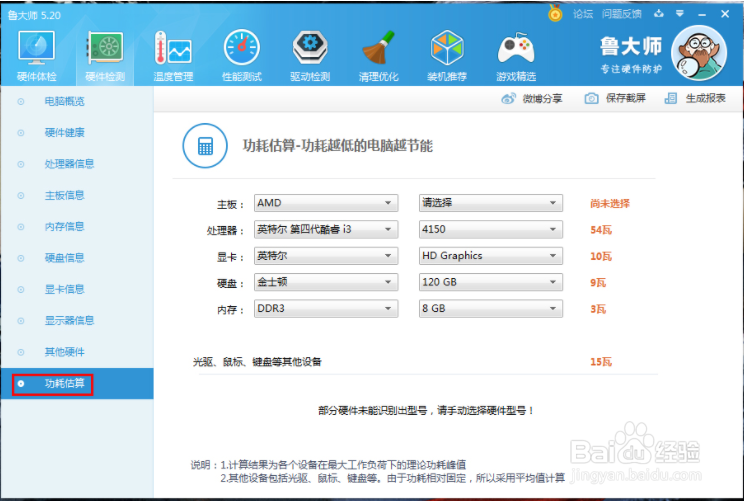This screenshot has width=744, height=501.
Task: Click memory power value 3瓦
Action: coord(598,309)
